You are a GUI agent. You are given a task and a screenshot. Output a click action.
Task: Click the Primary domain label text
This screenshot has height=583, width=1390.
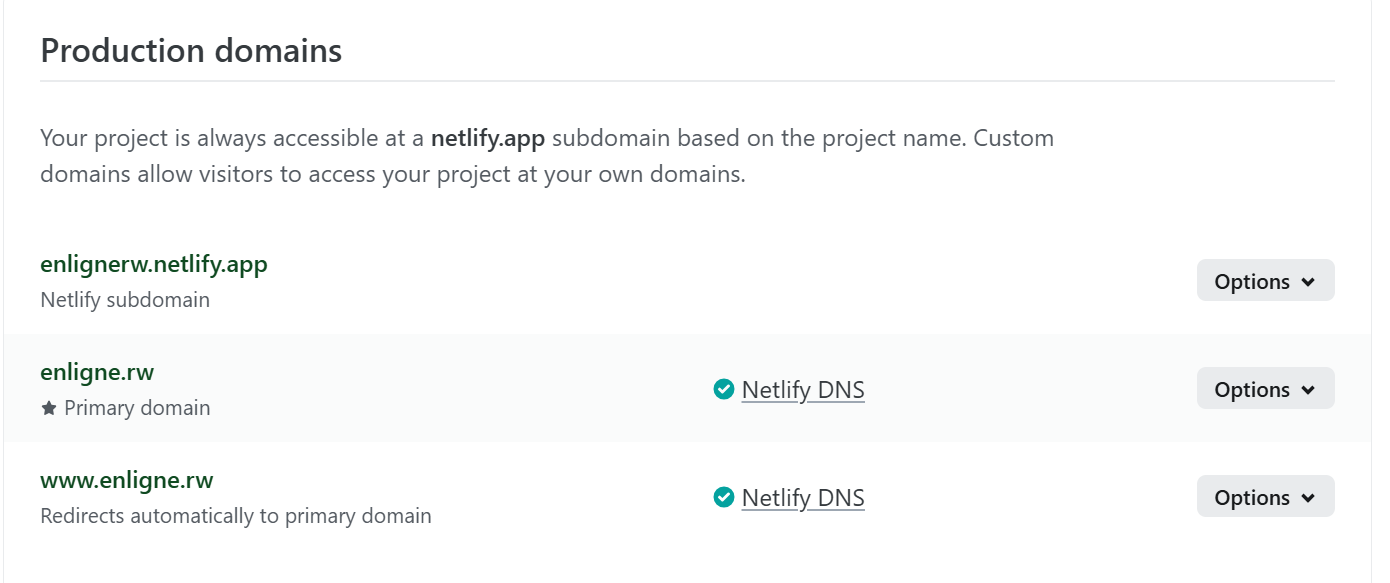(x=137, y=408)
